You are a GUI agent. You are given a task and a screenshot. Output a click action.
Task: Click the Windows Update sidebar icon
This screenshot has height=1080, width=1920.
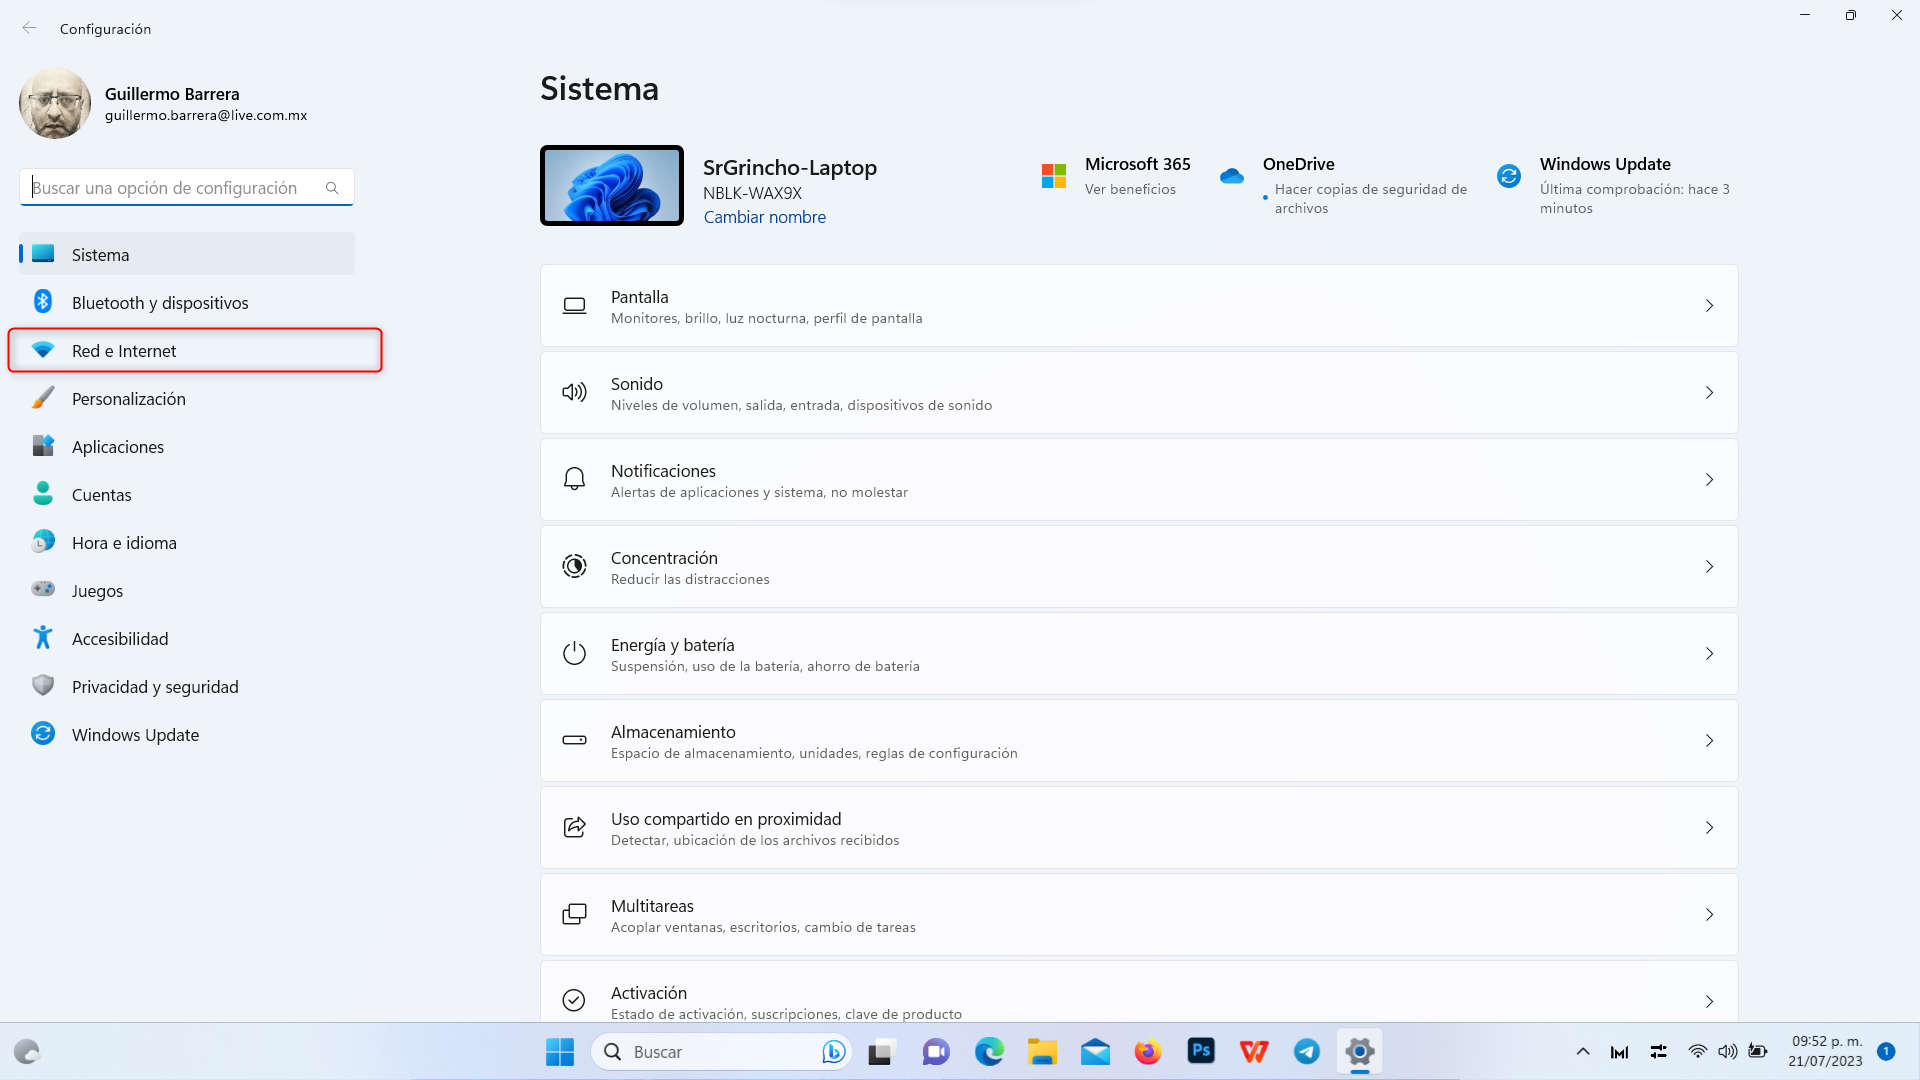tap(43, 734)
